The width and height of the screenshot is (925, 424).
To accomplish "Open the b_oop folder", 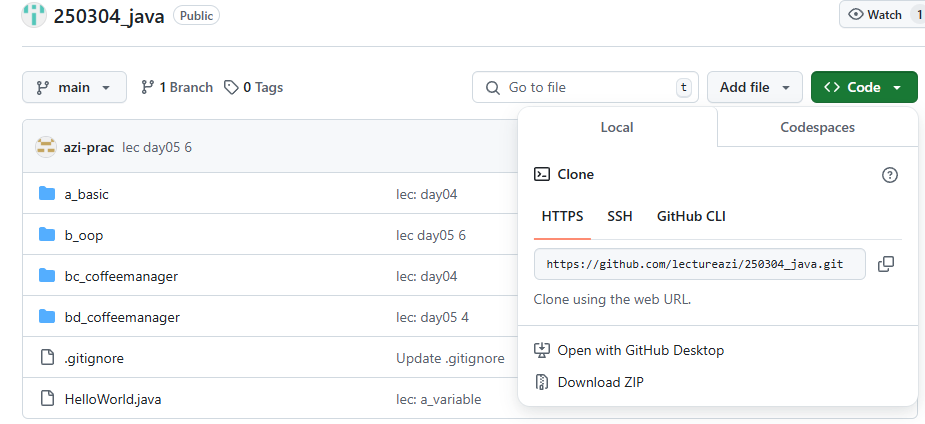I will point(84,235).
